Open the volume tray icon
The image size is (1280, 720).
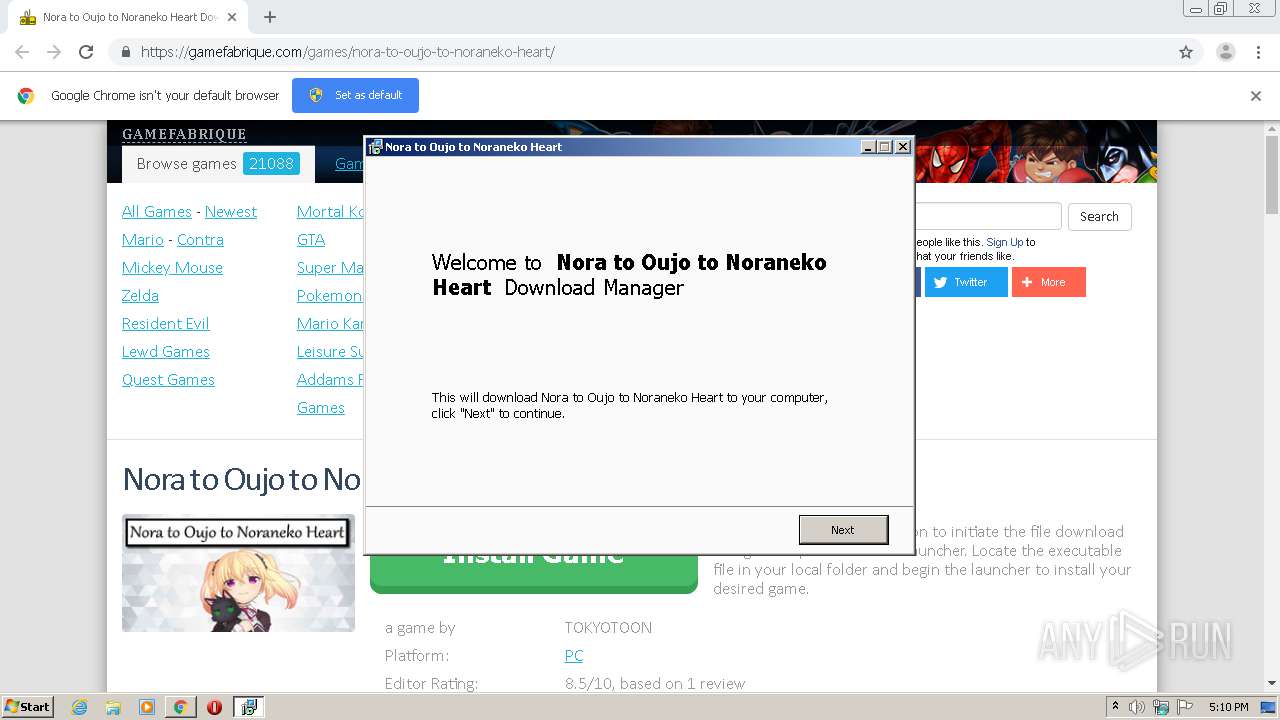point(1137,707)
